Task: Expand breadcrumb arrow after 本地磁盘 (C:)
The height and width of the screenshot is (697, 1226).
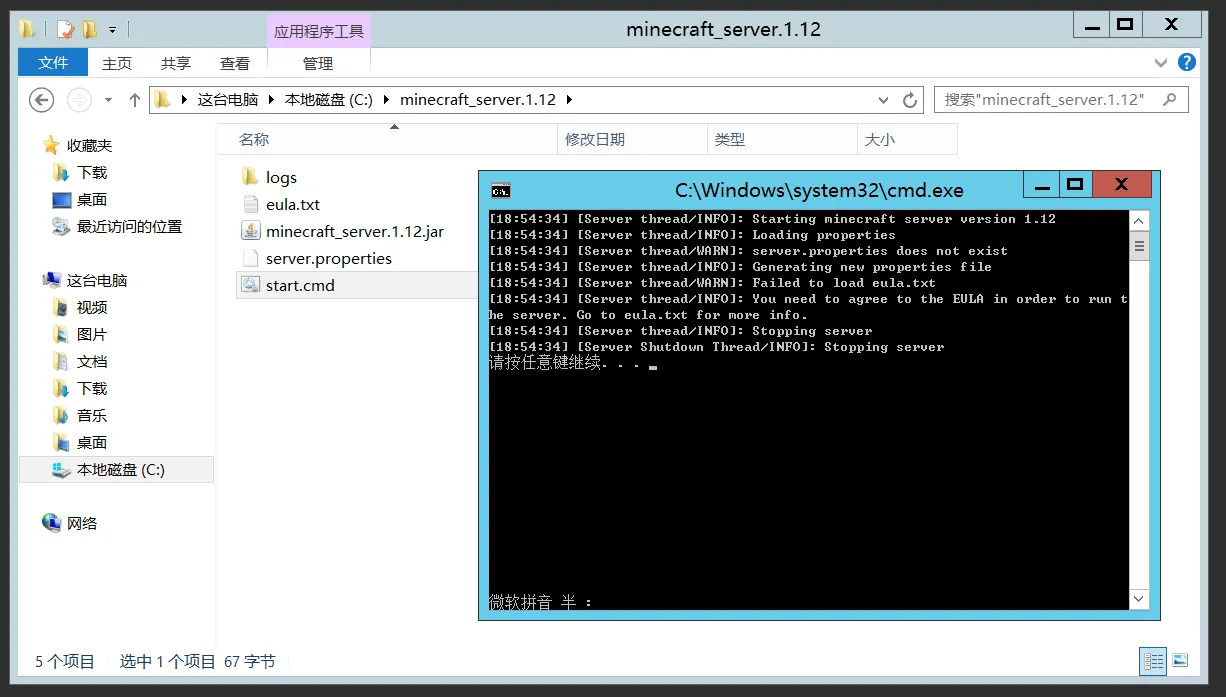Action: (386, 100)
